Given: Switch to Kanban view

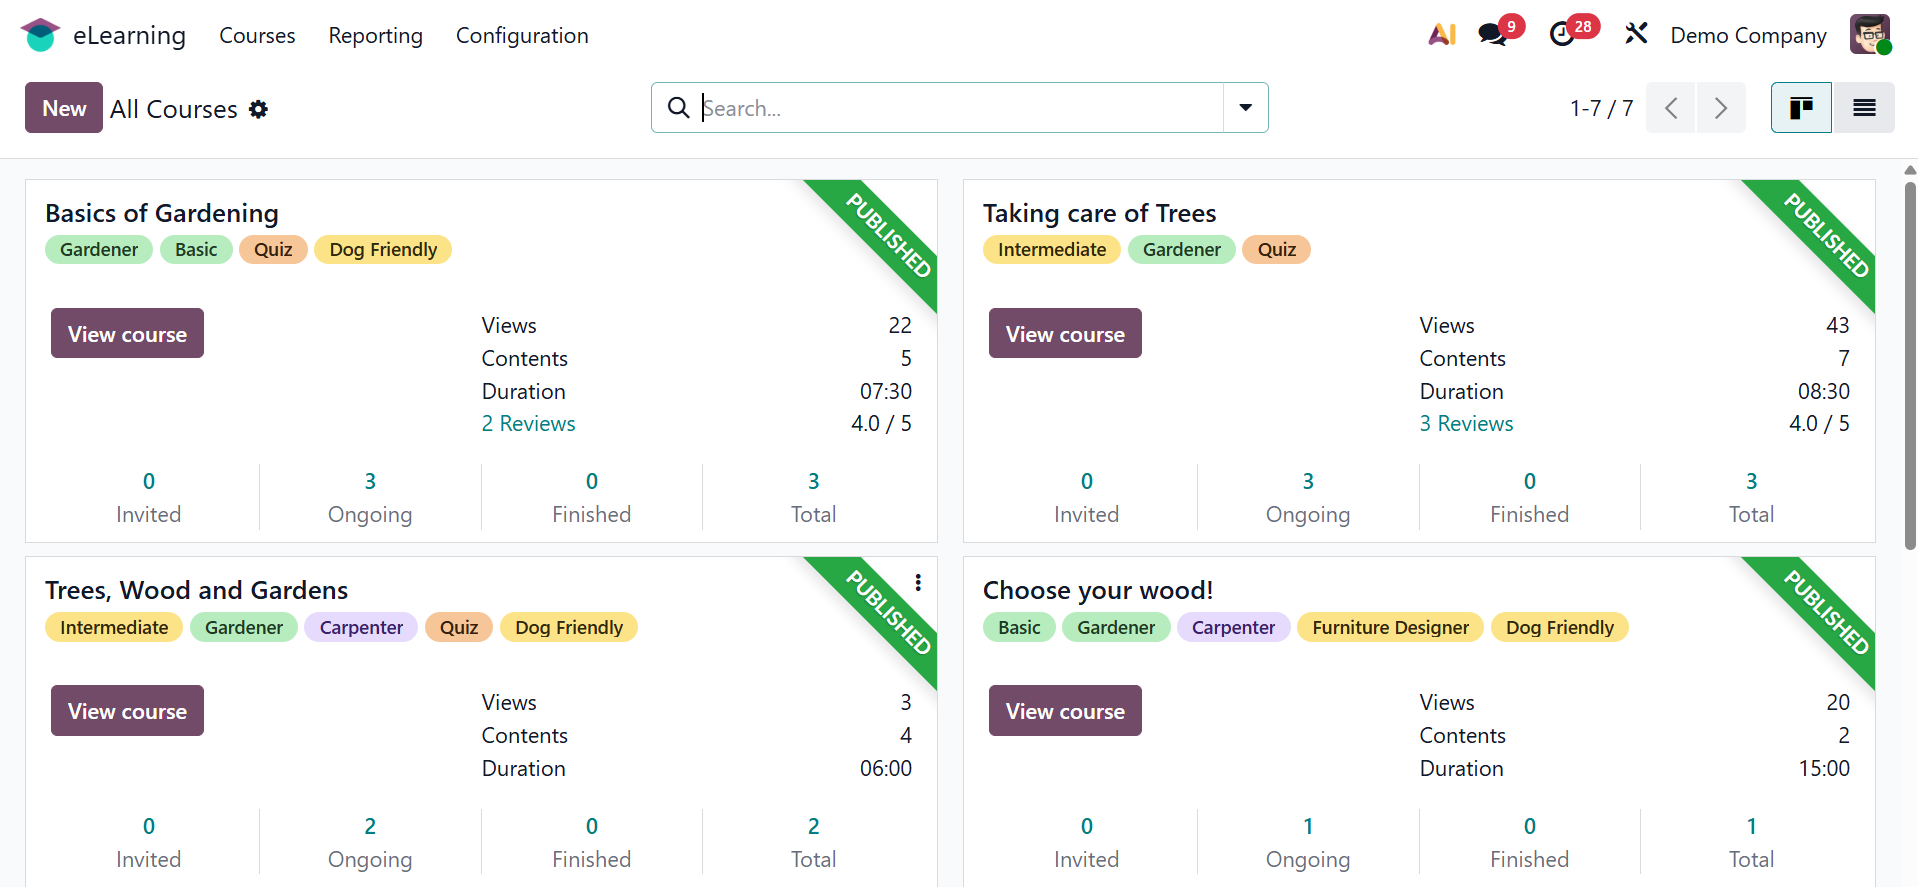Looking at the screenshot, I should [x=1801, y=108].
